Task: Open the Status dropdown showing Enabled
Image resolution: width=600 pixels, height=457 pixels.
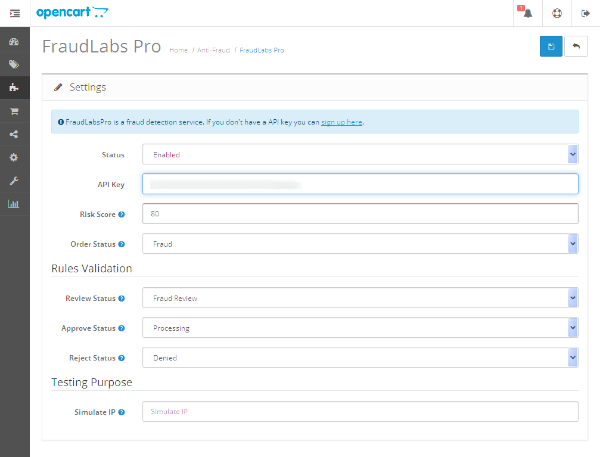Action: 360,154
